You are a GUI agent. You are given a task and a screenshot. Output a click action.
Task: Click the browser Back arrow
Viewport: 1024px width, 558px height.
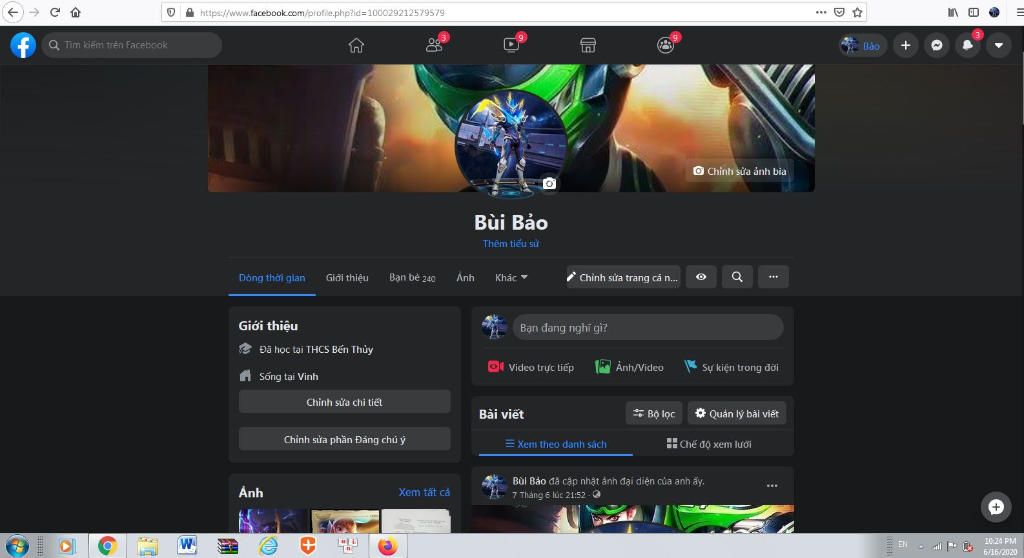pyautogui.click(x=12, y=12)
